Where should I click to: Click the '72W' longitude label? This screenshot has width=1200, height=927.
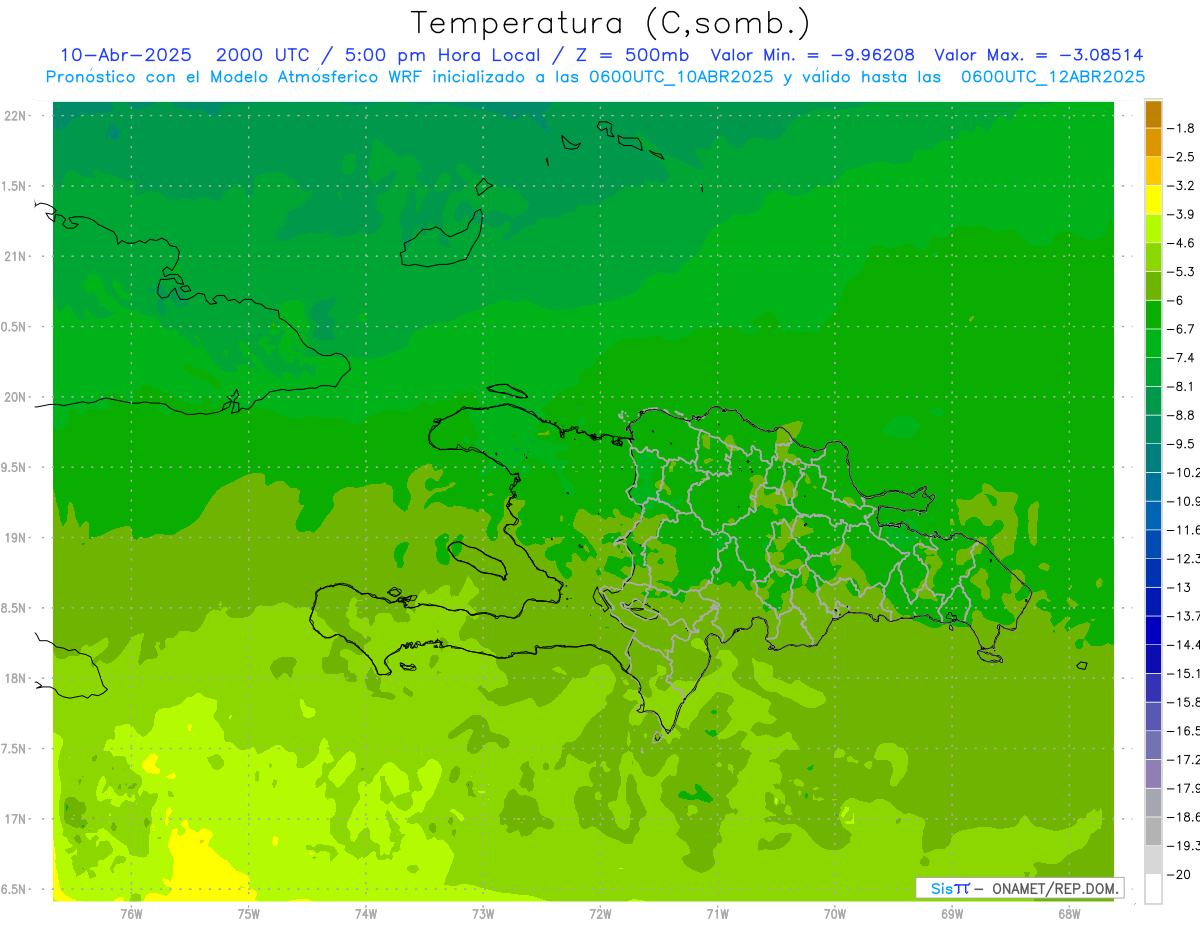(600, 913)
